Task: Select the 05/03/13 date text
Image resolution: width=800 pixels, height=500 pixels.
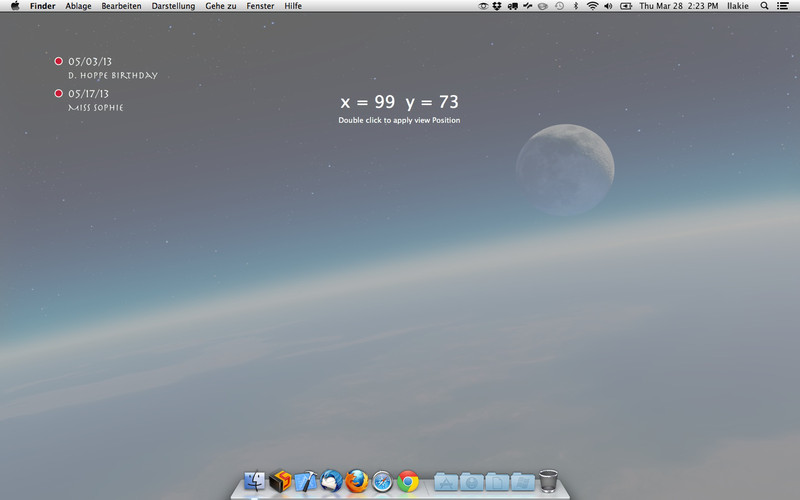Action: [x=90, y=62]
